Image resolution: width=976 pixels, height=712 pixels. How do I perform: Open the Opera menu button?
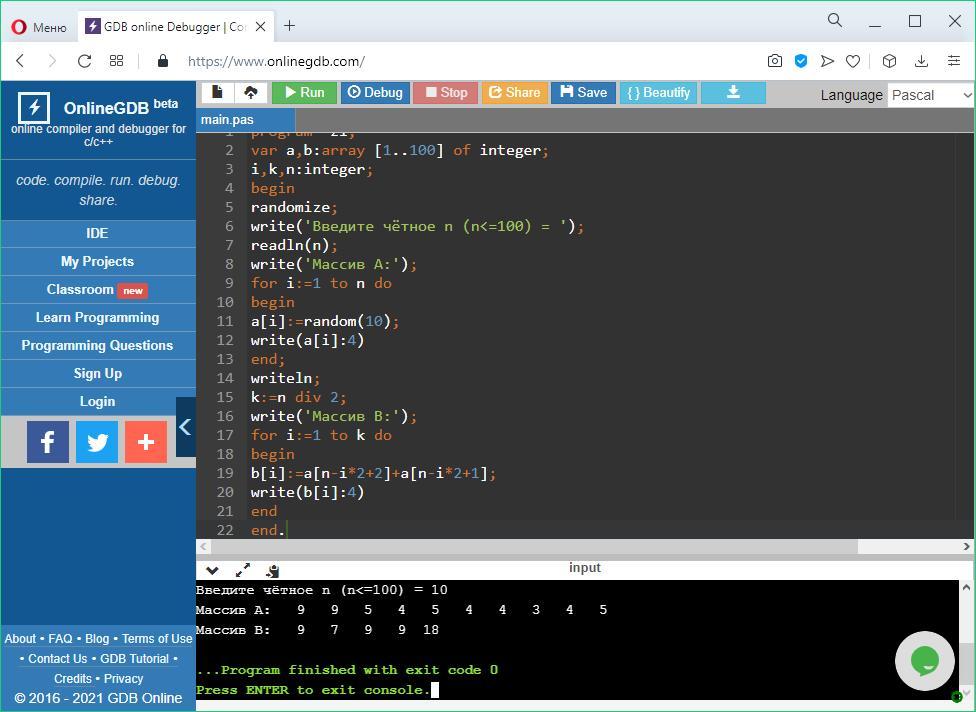point(39,27)
